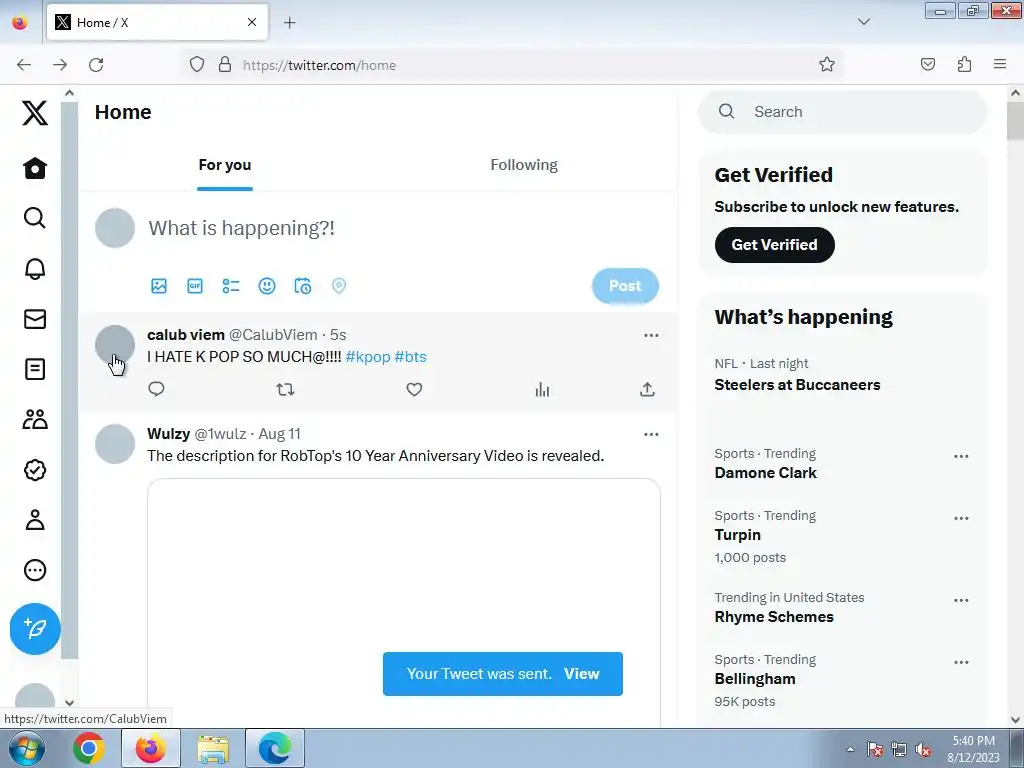Open Microsoft Edge from taskbar

tap(274, 748)
